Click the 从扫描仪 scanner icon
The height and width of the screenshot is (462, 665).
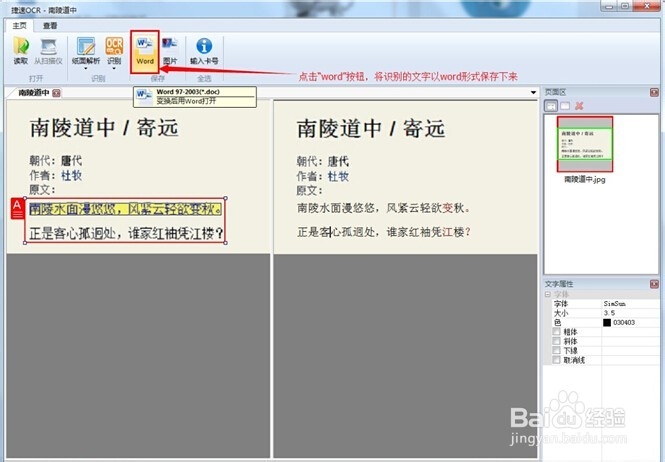[48, 46]
